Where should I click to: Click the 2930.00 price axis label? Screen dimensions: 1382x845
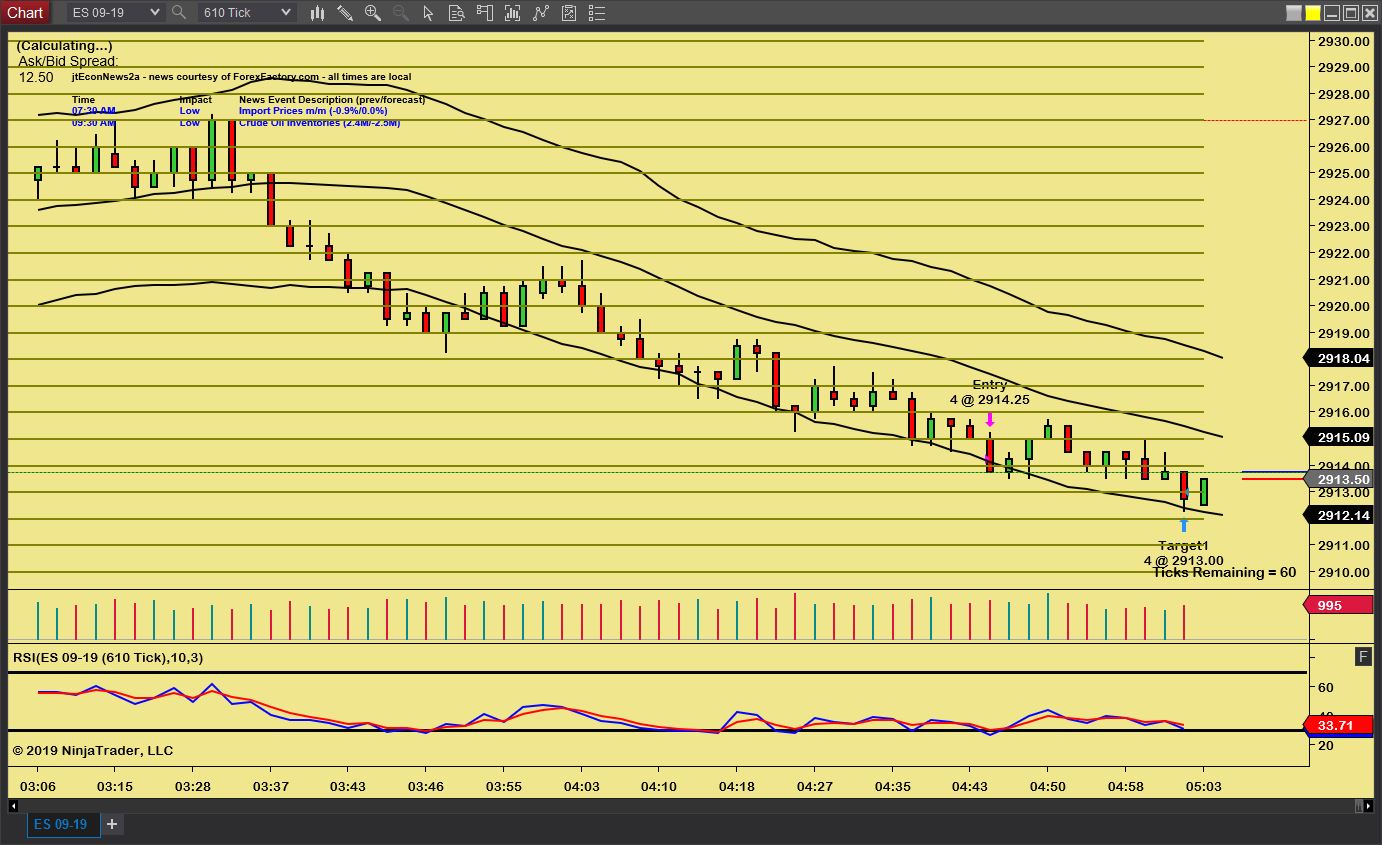1342,41
